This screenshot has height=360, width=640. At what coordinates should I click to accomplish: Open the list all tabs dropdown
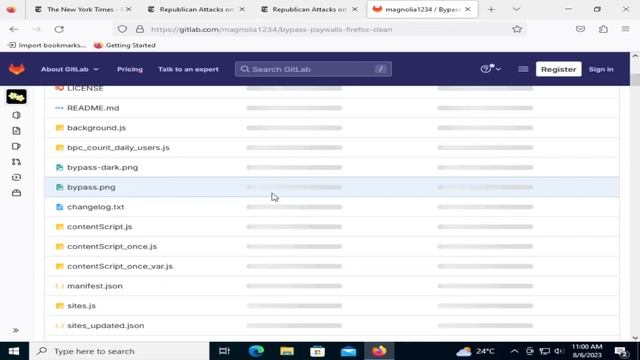click(x=516, y=9)
